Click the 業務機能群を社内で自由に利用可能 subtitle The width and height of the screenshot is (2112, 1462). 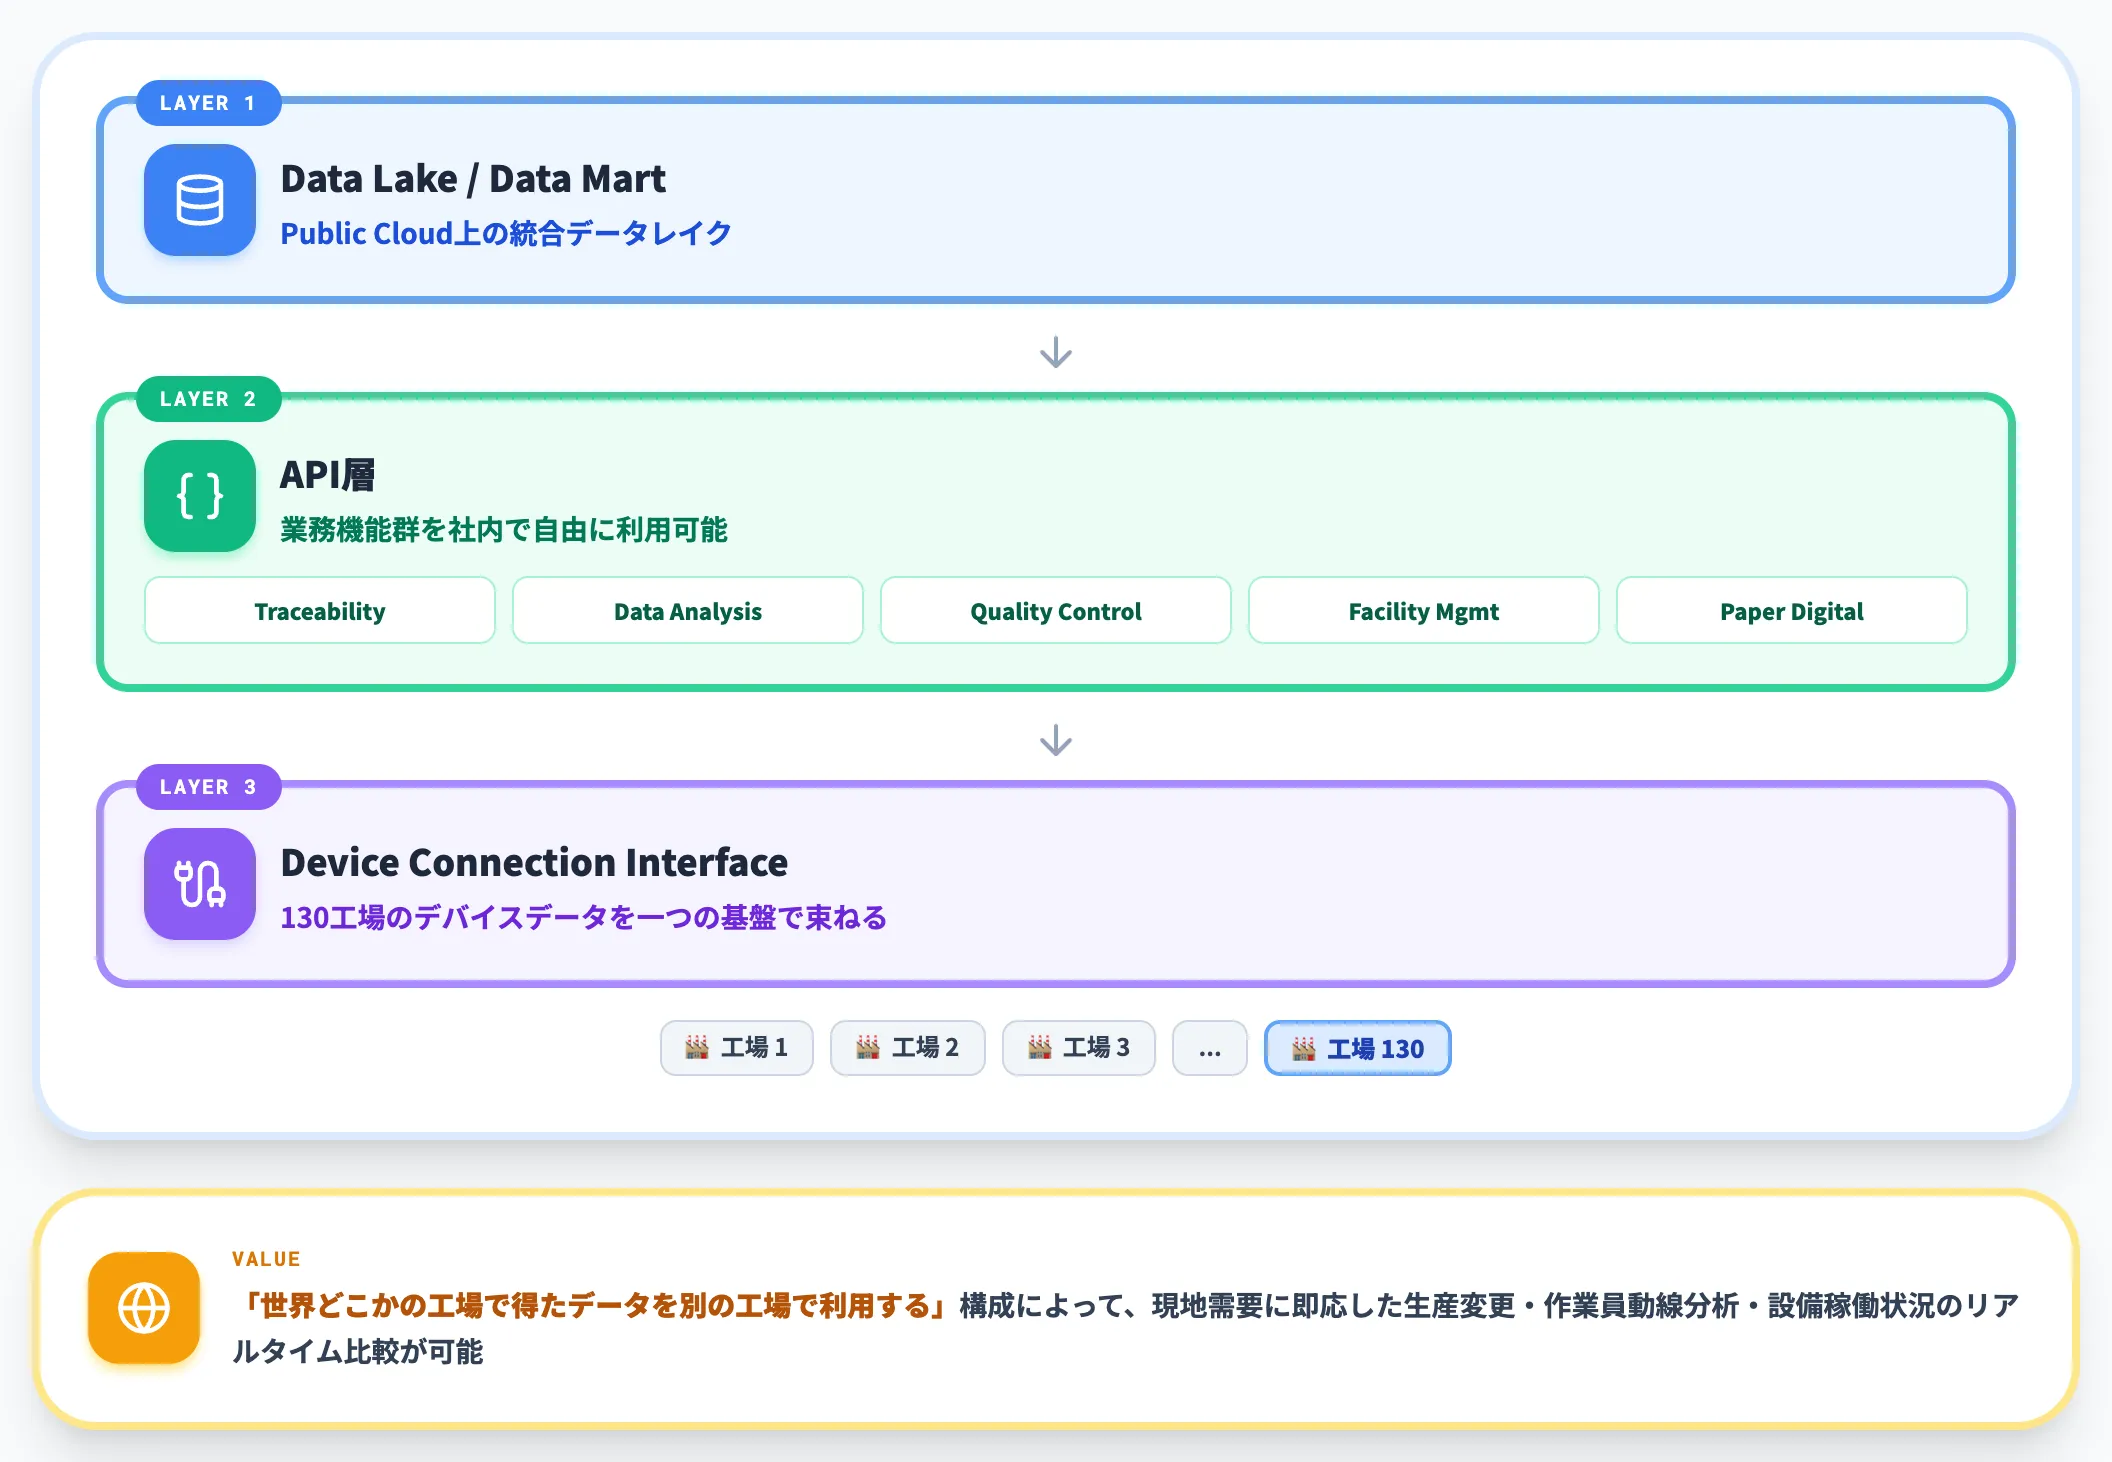click(x=504, y=529)
